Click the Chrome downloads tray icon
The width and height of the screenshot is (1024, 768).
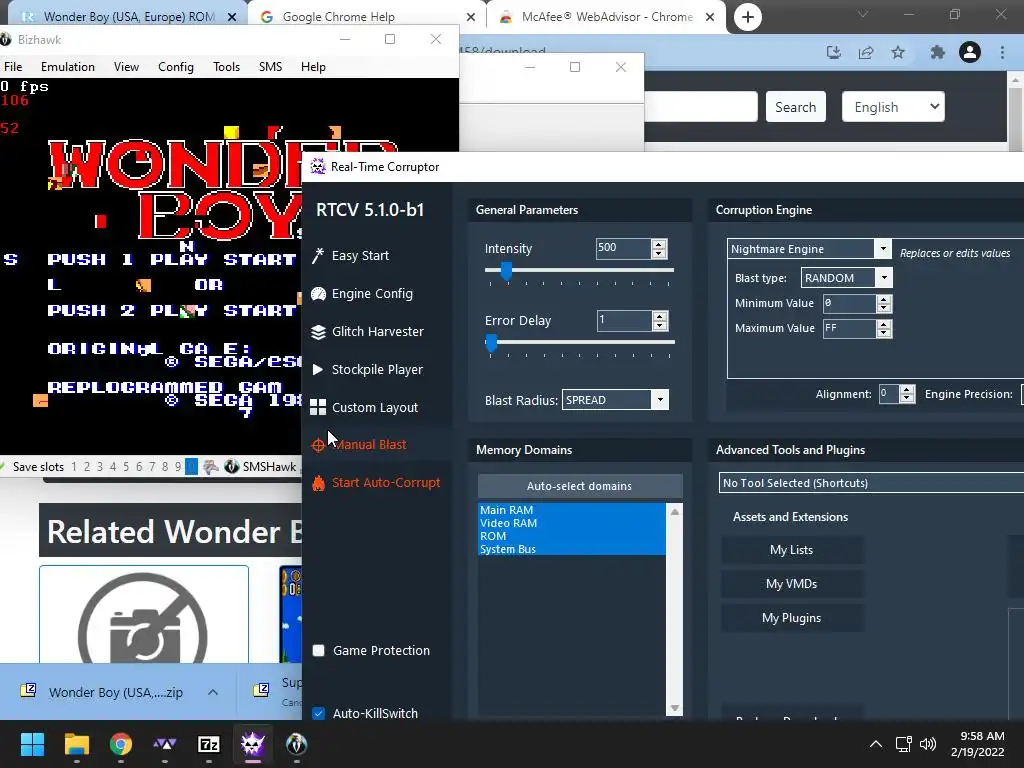coord(833,52)
